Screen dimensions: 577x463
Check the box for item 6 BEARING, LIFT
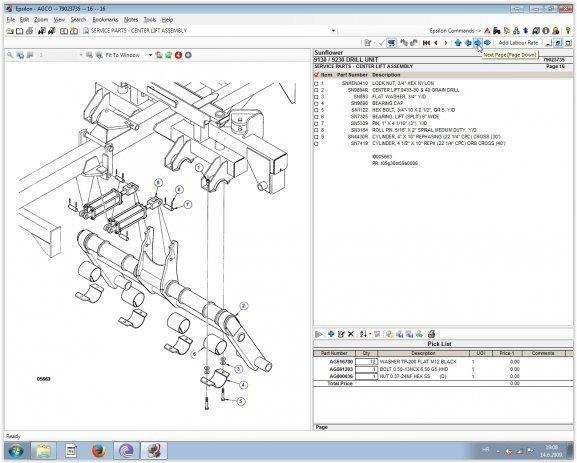tap(316, 117)
